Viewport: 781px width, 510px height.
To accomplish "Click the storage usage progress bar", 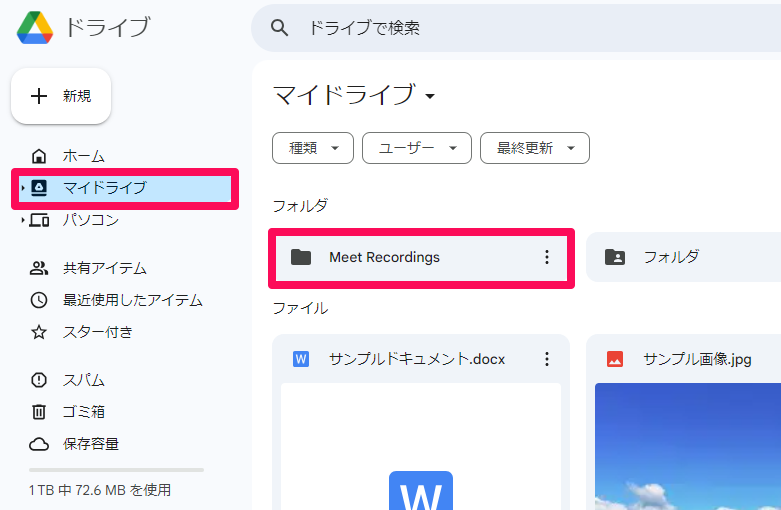I will pos(117,470).
